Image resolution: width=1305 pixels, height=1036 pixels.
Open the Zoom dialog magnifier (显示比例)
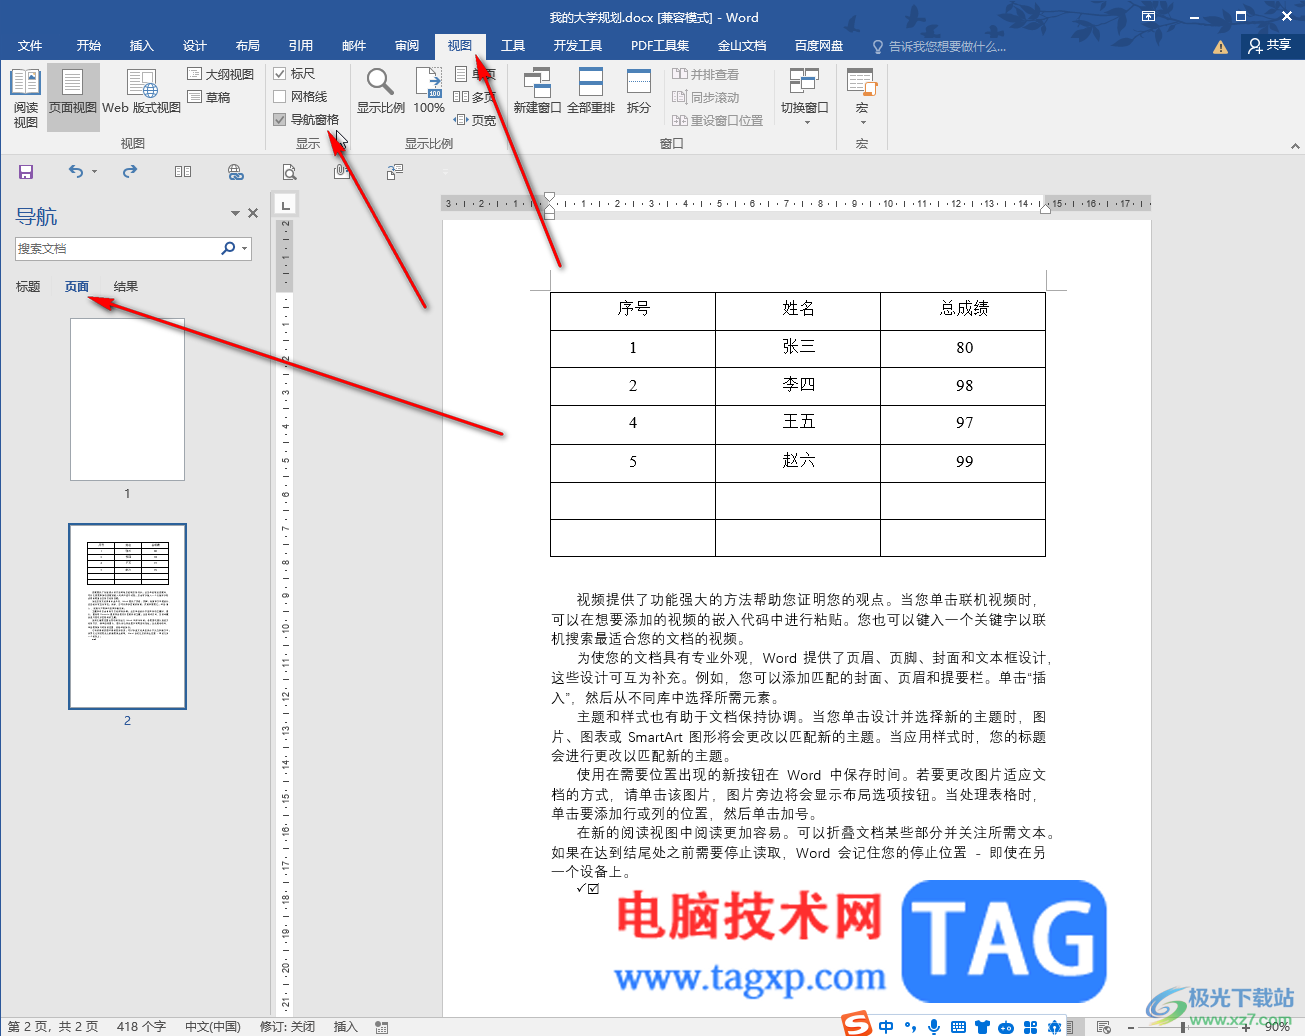(x=381, y=92)
